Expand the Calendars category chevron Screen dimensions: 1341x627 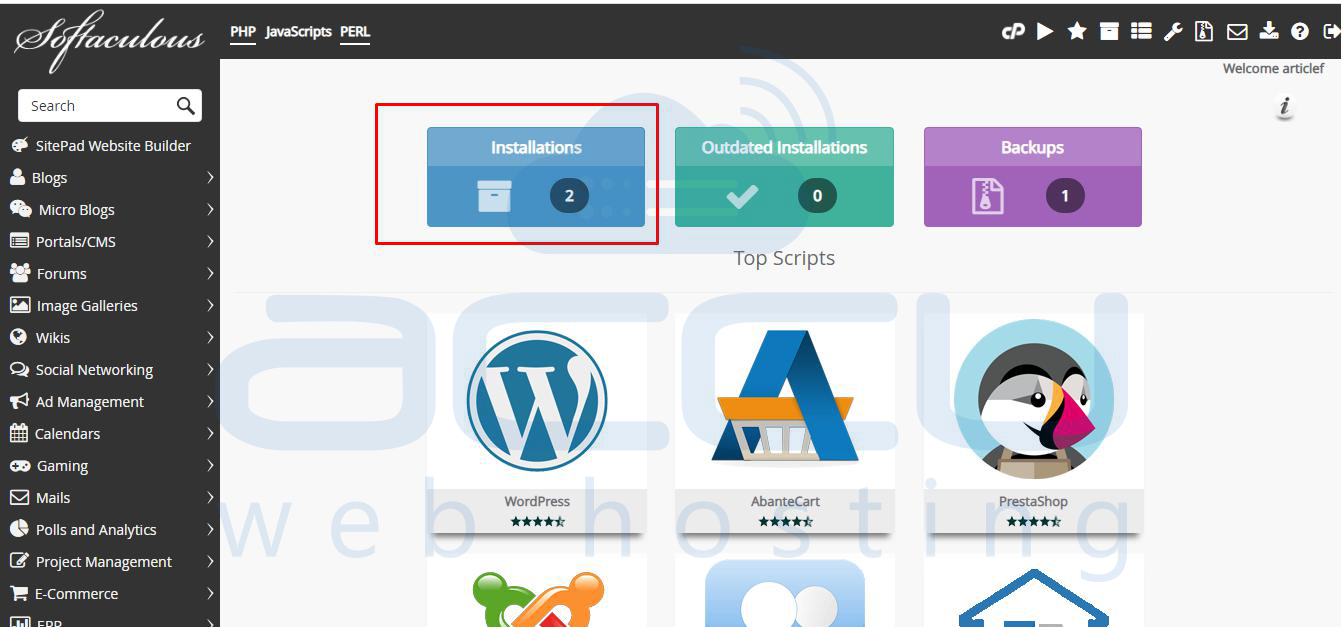tap(210, 434)
